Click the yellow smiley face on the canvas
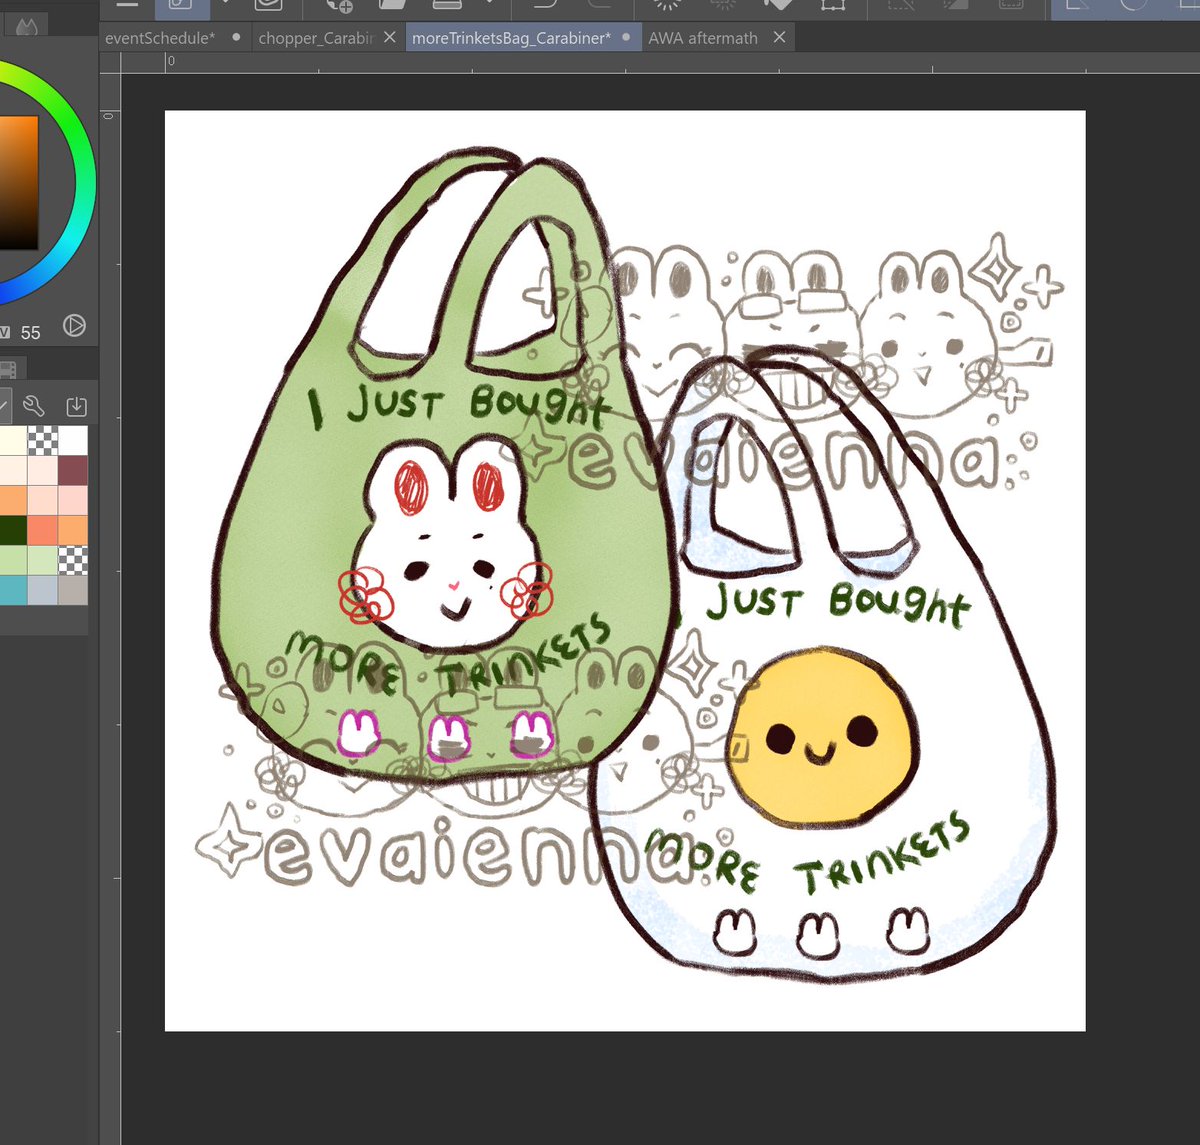The width and height of the screenshot is (1200, 1145). [820, 736]
